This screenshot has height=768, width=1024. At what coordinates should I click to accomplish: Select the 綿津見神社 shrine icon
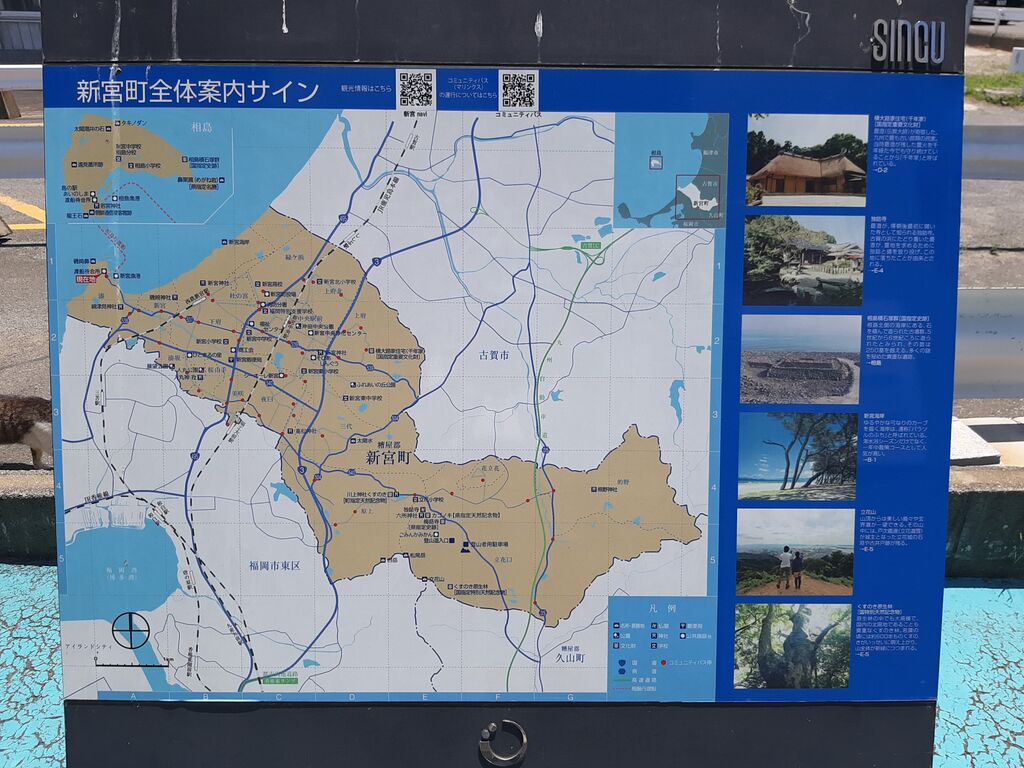coord(120,306)
